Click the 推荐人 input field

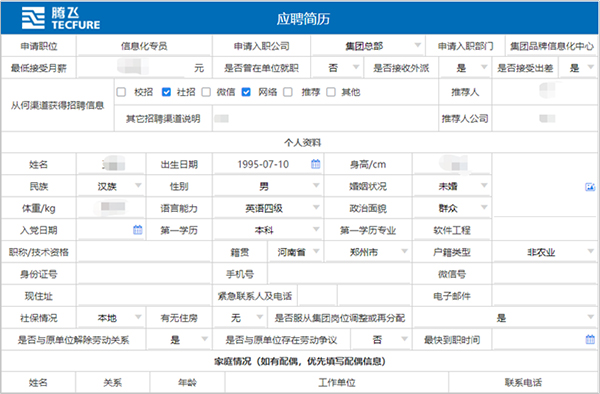tap(545, 92)
